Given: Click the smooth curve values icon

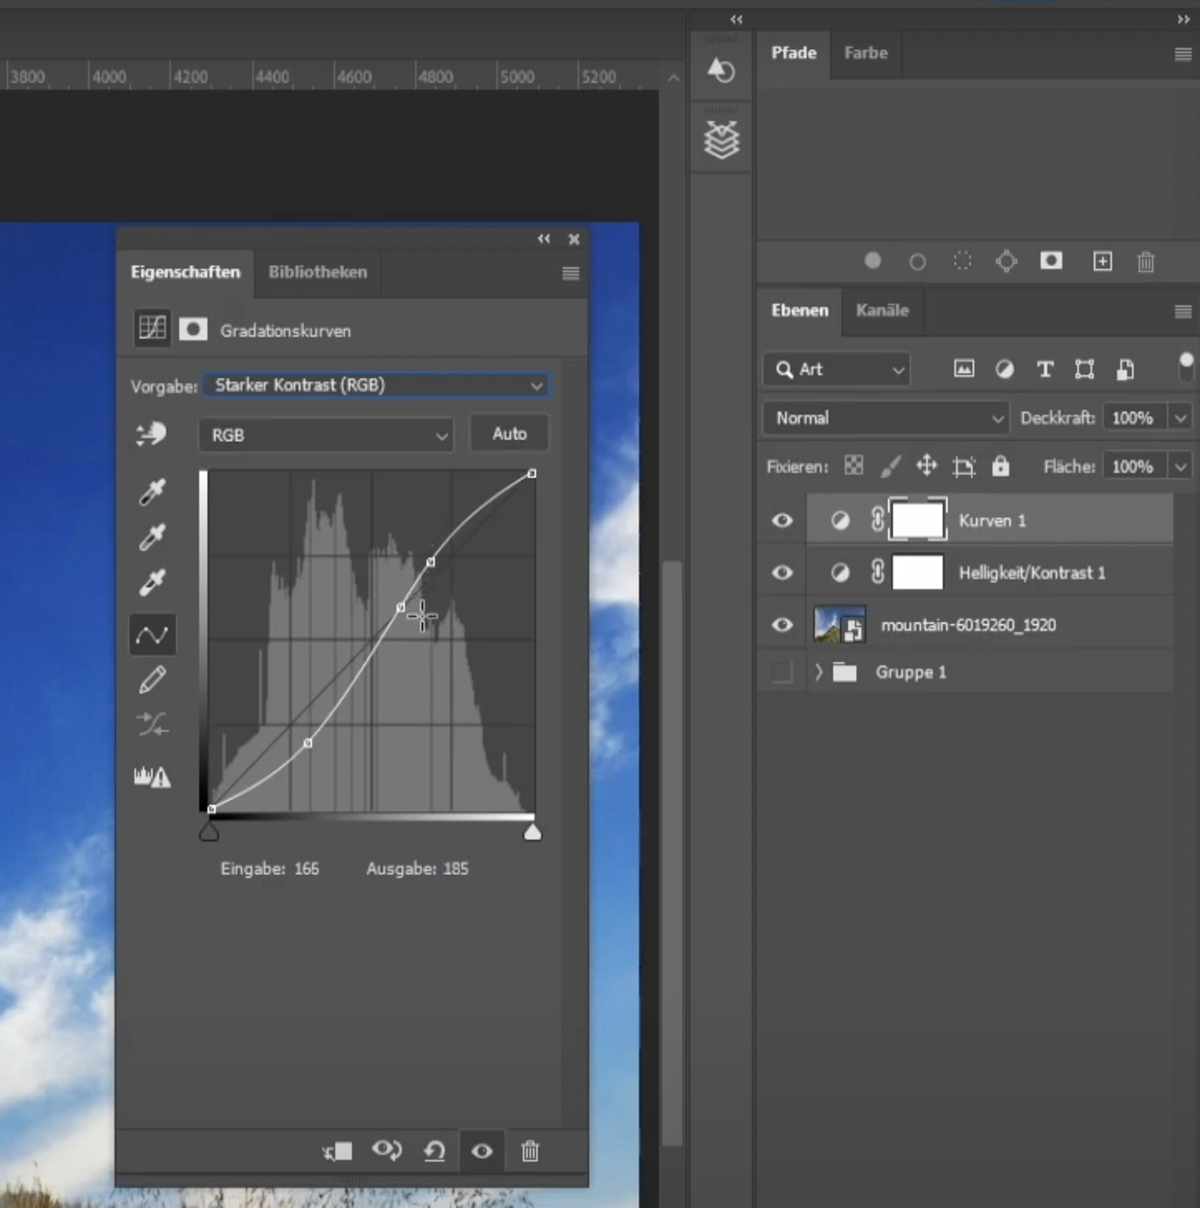Looking at the screenshot, I should tap(152, 724).
